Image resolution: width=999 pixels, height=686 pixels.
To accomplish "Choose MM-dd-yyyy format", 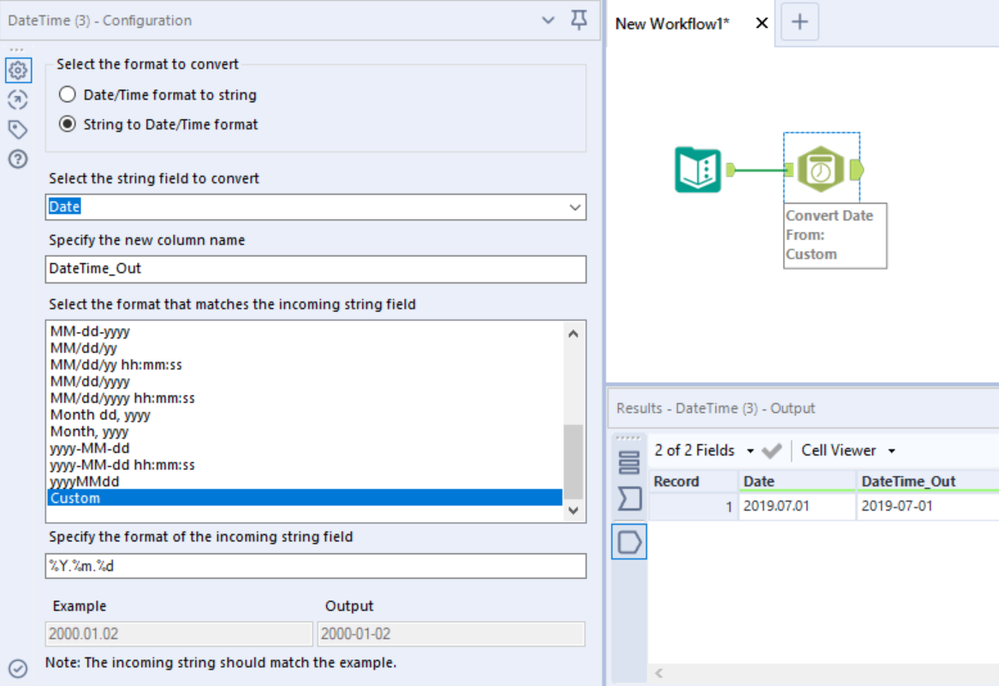I will click(305, 331).
